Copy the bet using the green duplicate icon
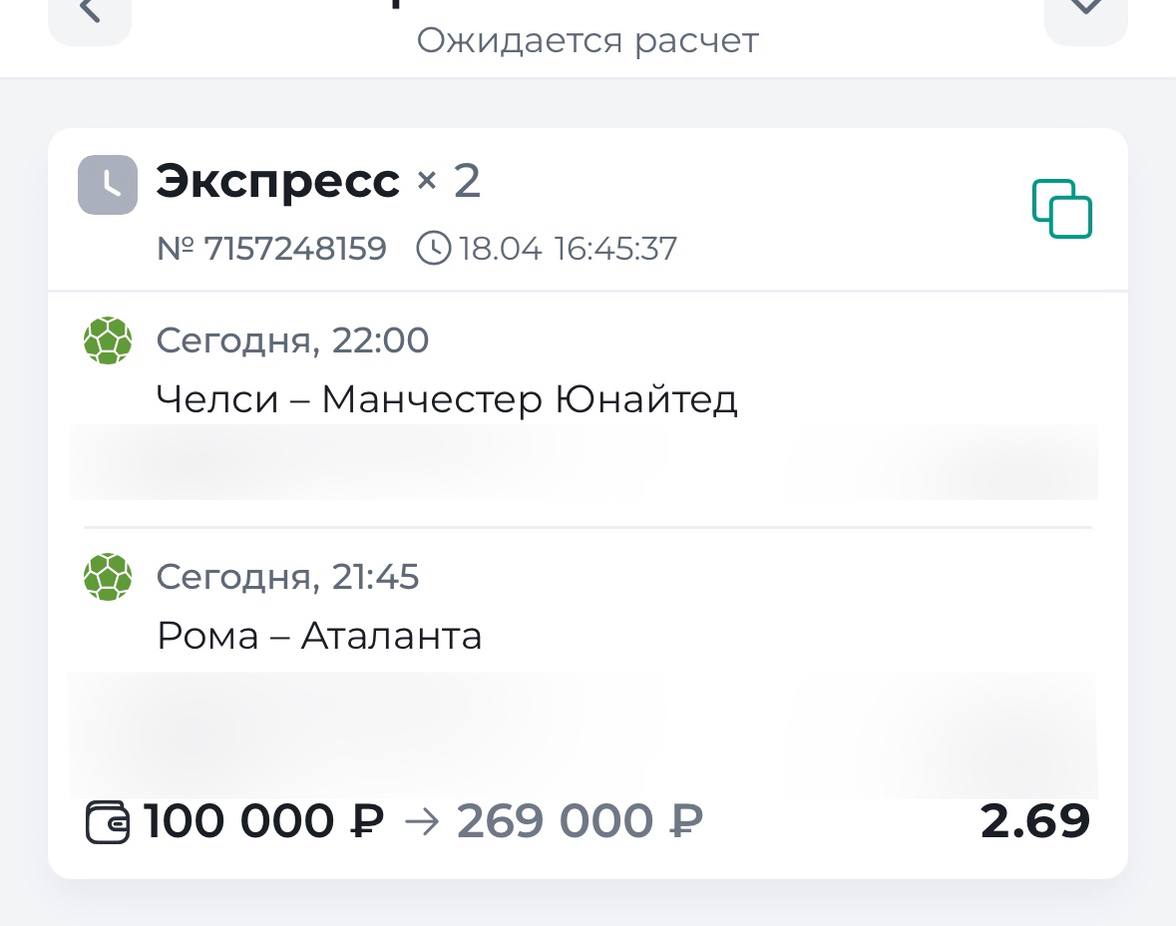Viewport: 1176px width, 926px height. [x=1062, y=209]
